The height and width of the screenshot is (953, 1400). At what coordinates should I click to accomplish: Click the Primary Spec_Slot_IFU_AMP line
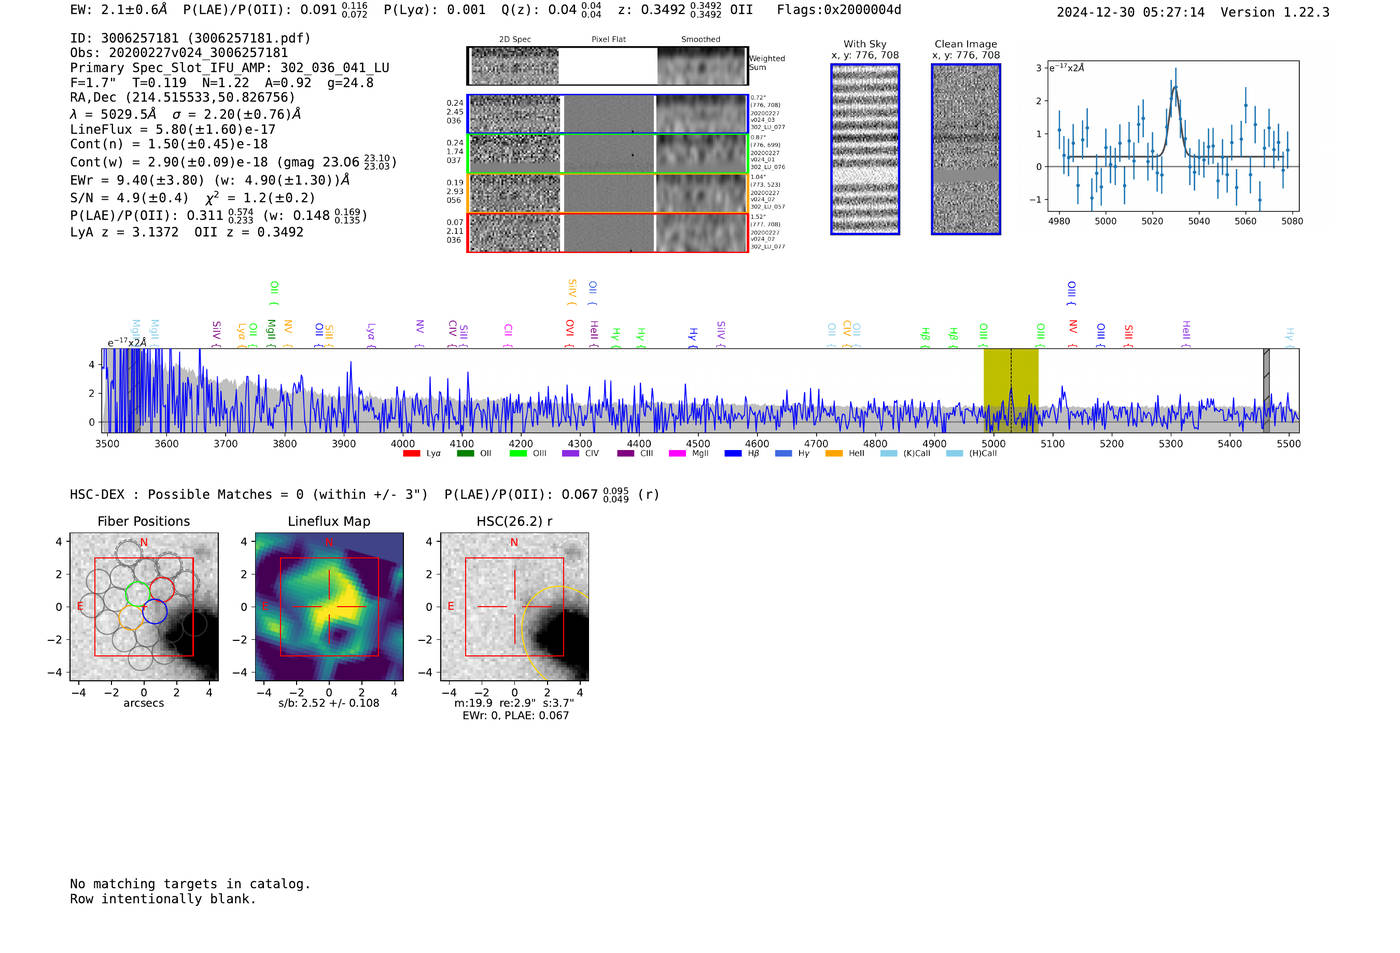[x=230, y=68]
